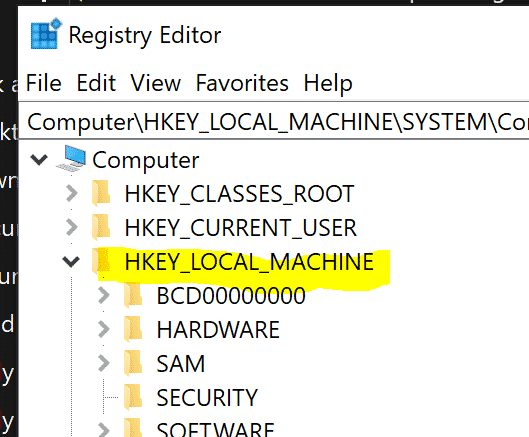Click the Registry Editor app icon
Image resolution: width=529 pixels, height=437 pixels.
click(x=46, y=34)
